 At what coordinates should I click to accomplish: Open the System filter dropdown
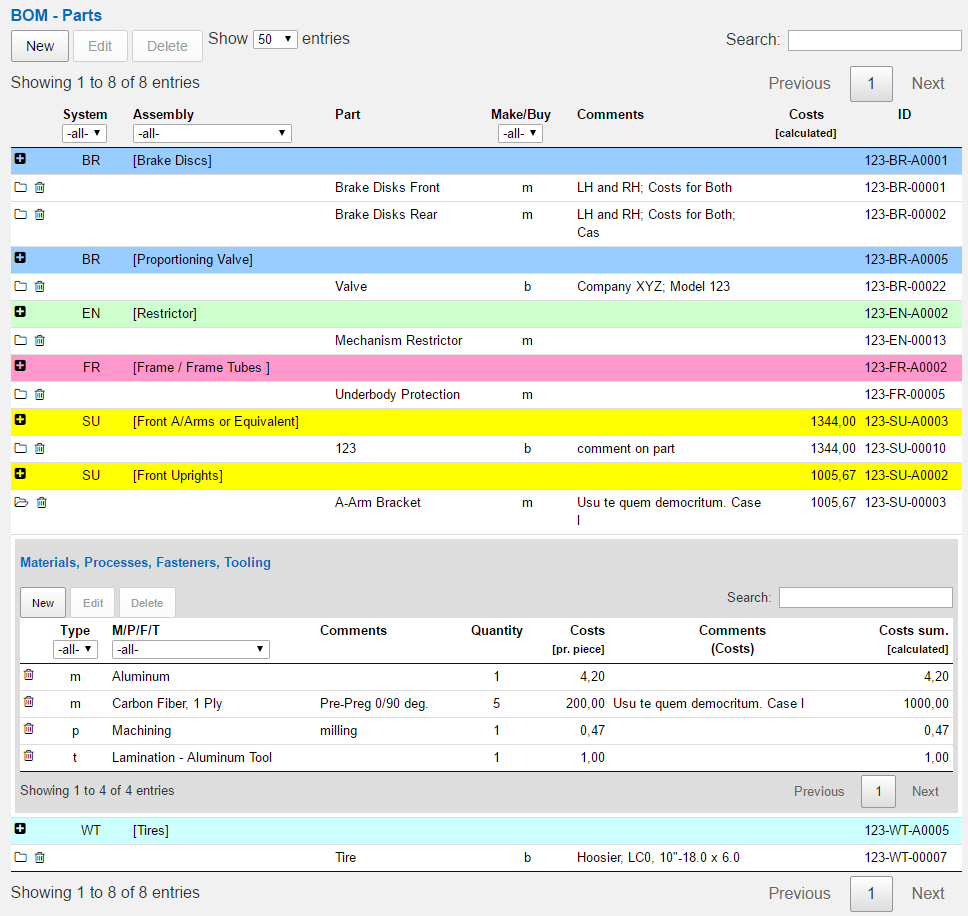click(x=84, y=134)
